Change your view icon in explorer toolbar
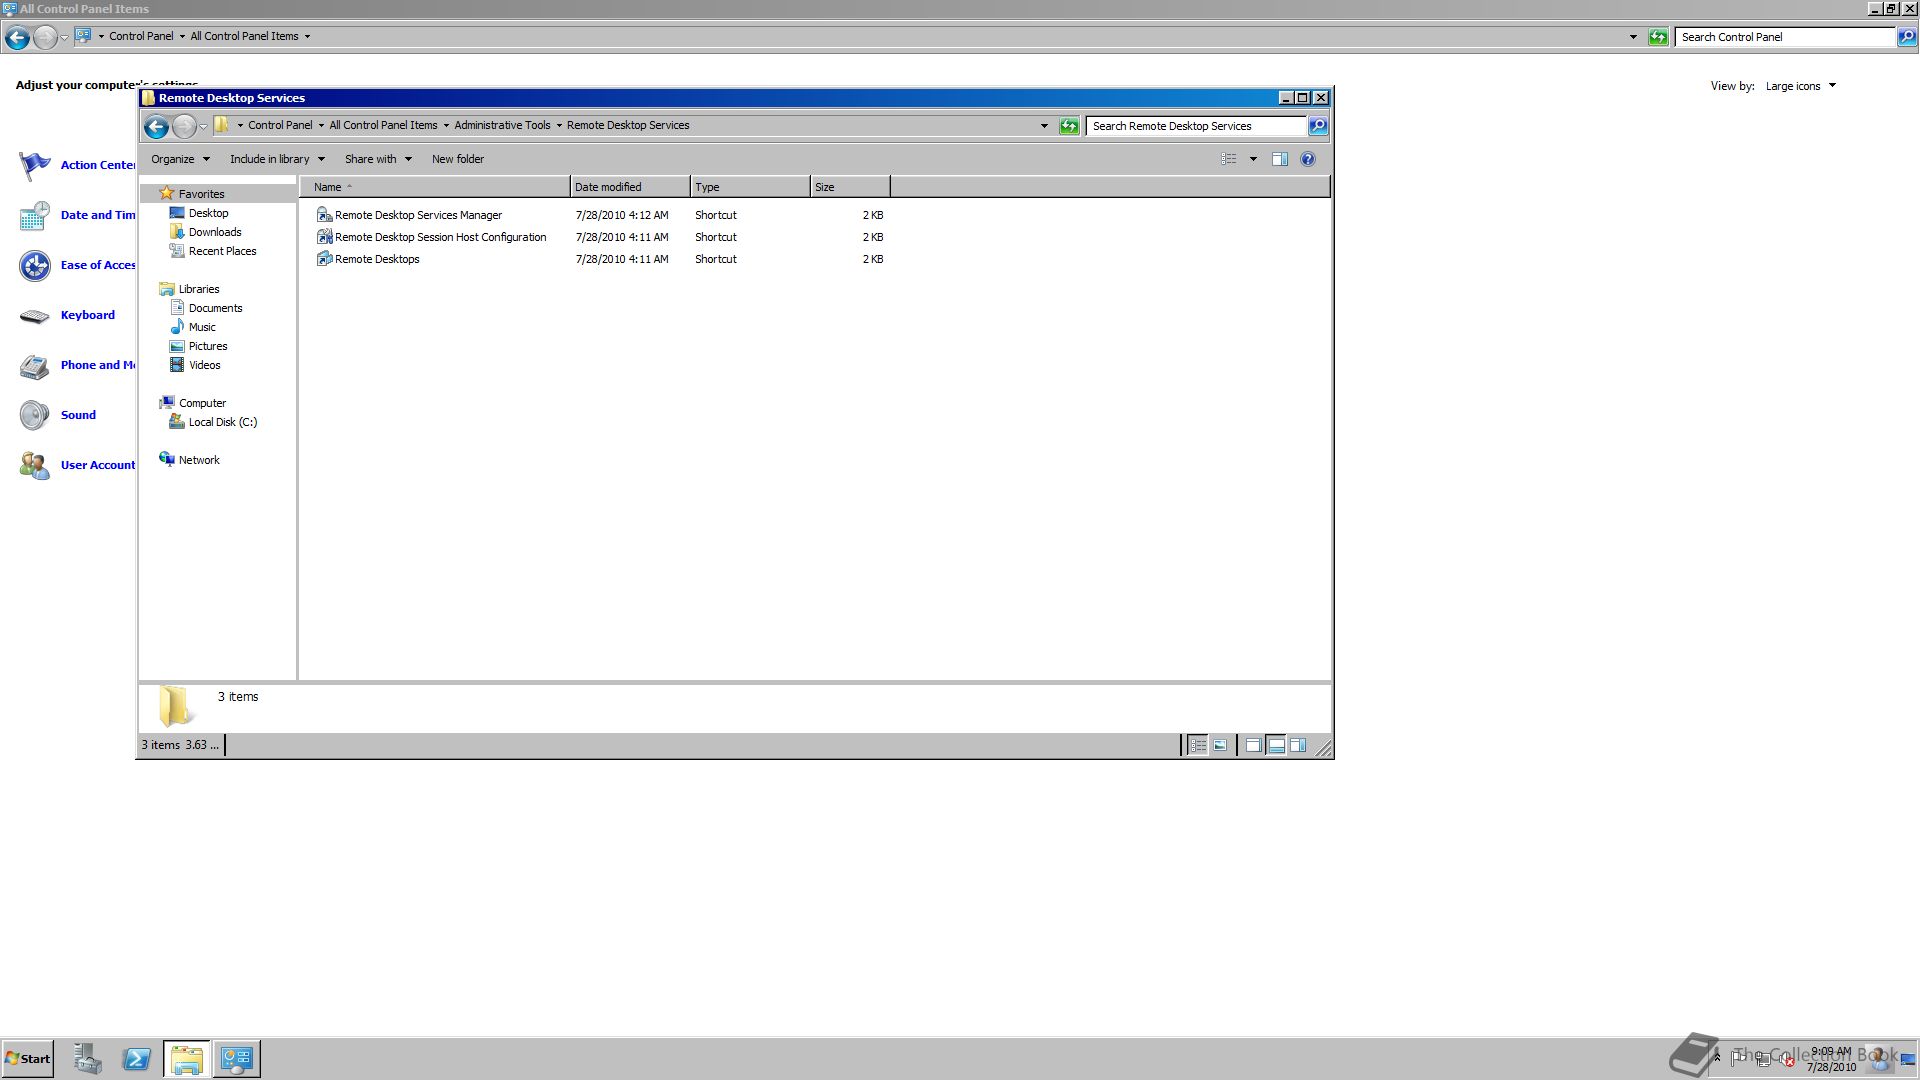The width and height of the screenshot is (1920, 1080). click(1229, 159)
